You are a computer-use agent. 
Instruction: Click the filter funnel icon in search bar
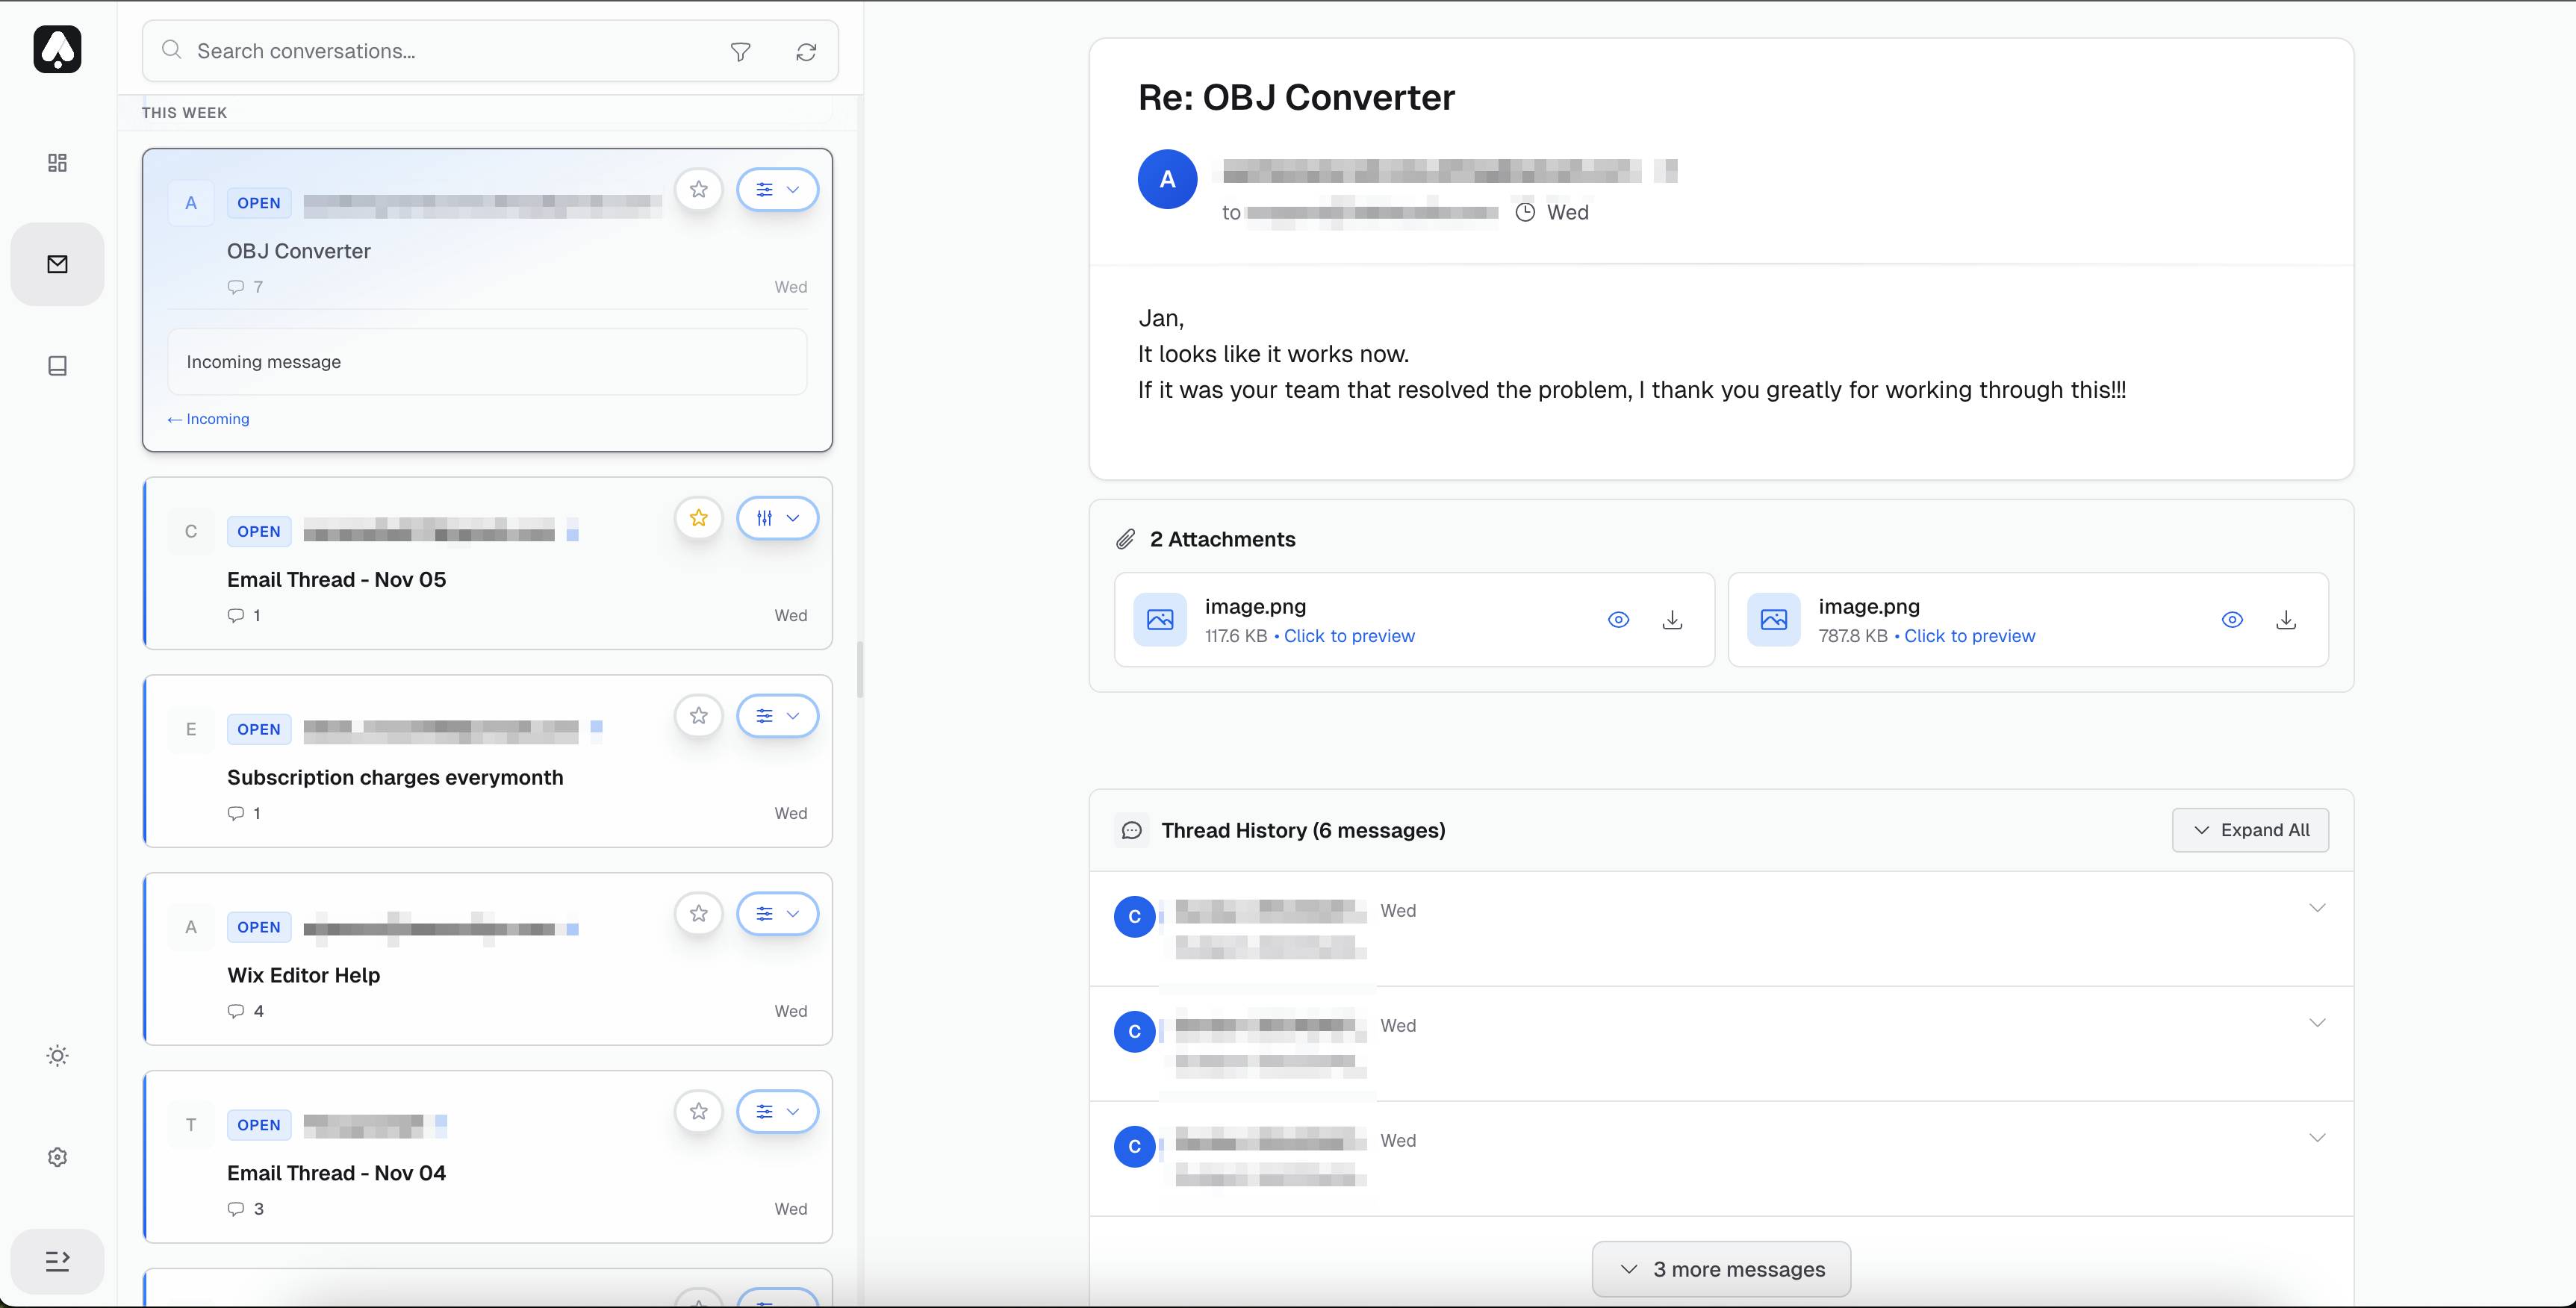point(740,52)
